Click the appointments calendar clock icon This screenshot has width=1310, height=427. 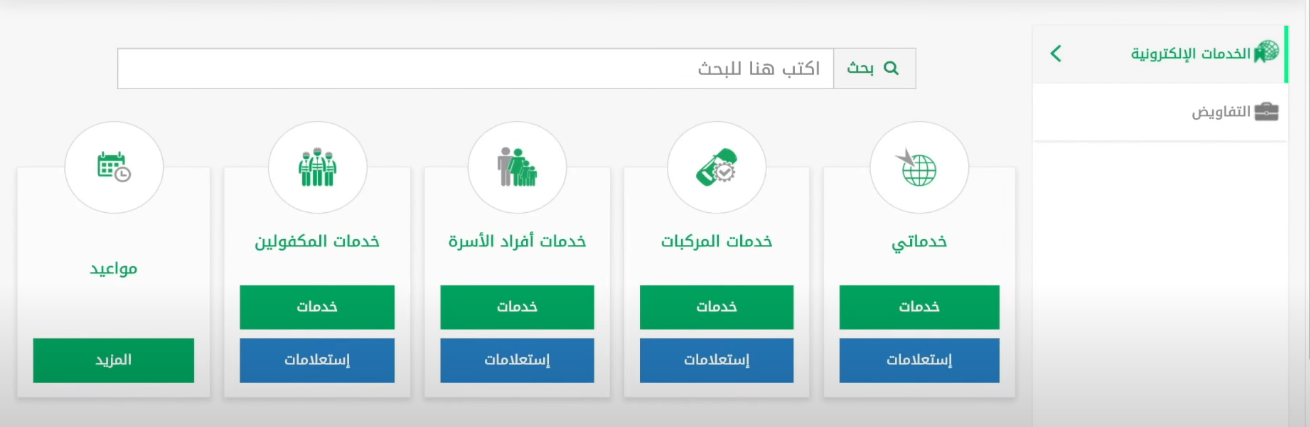(114, 166)
